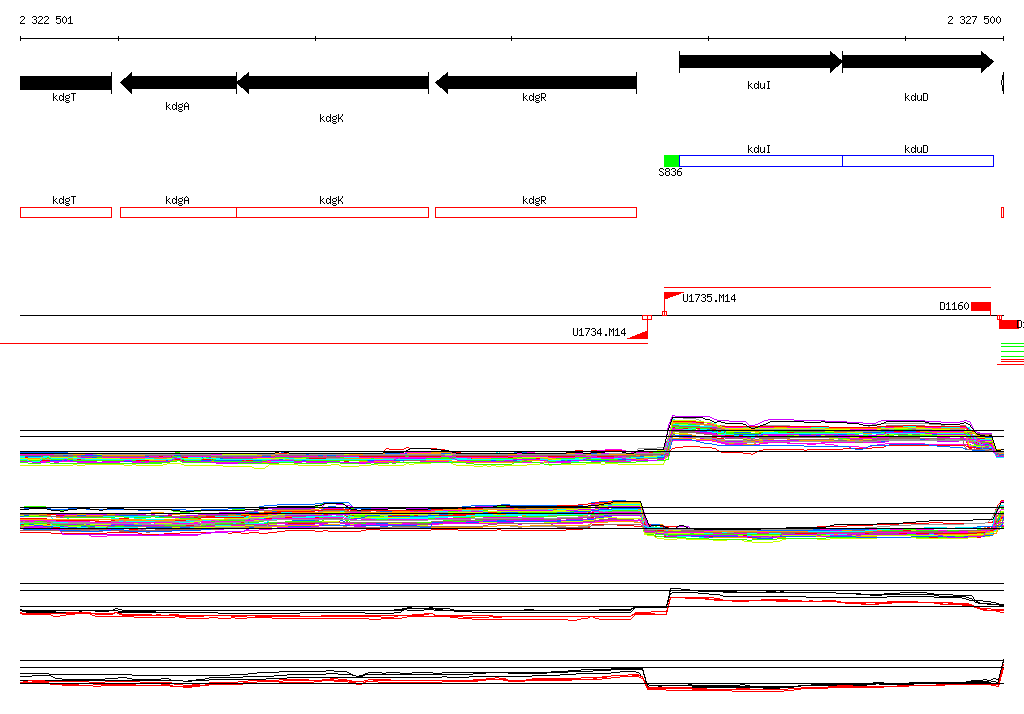Click the black kdgT gene arrow
The image size is (1024, 714).
click(x=65, y=83)
